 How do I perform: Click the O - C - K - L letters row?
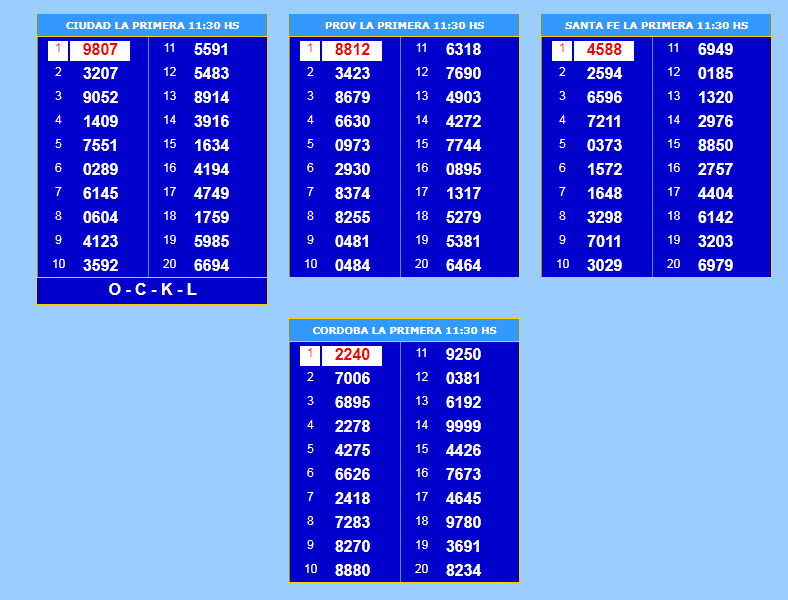152,290
